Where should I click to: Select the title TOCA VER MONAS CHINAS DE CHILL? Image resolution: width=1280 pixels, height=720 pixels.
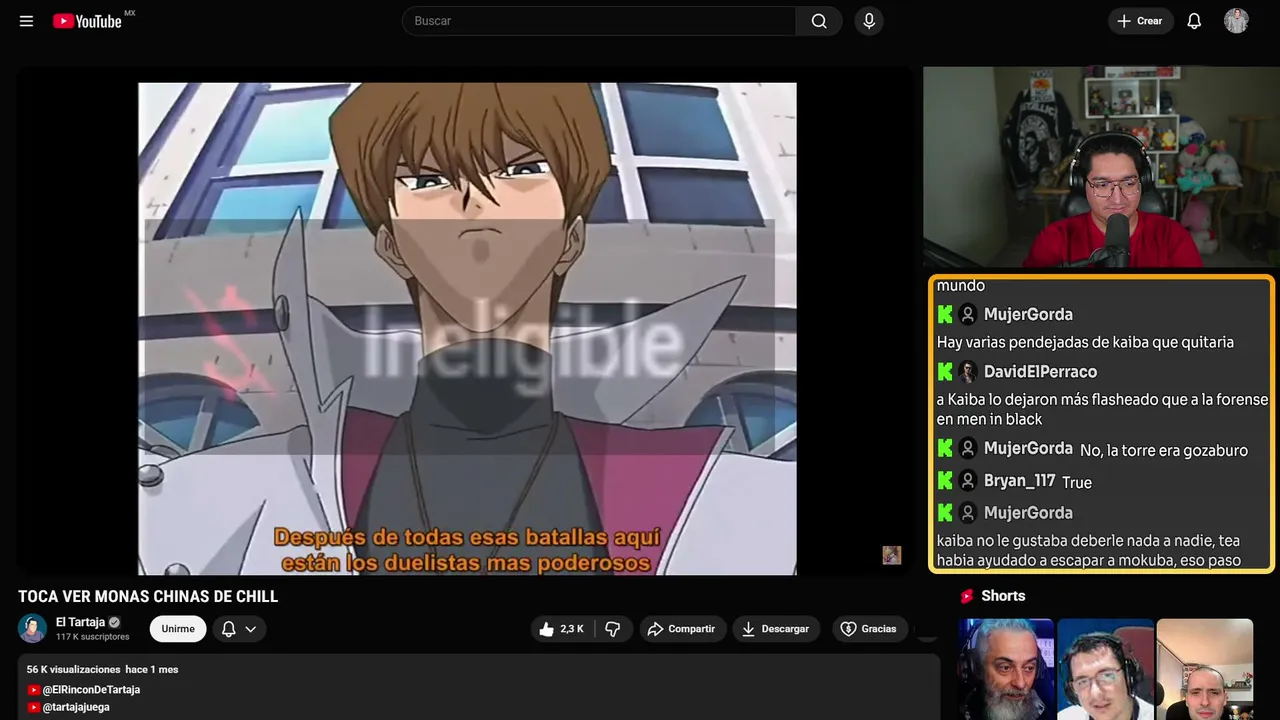coord(148,596)
